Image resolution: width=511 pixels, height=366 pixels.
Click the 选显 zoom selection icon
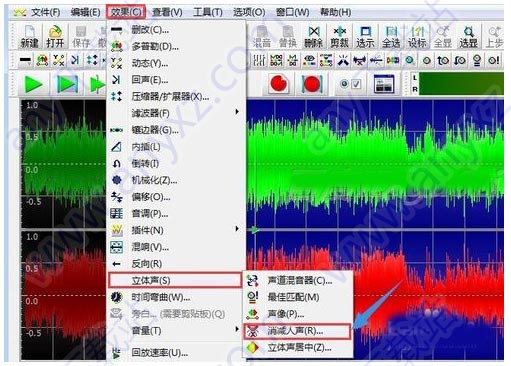[x=469, y=36]
